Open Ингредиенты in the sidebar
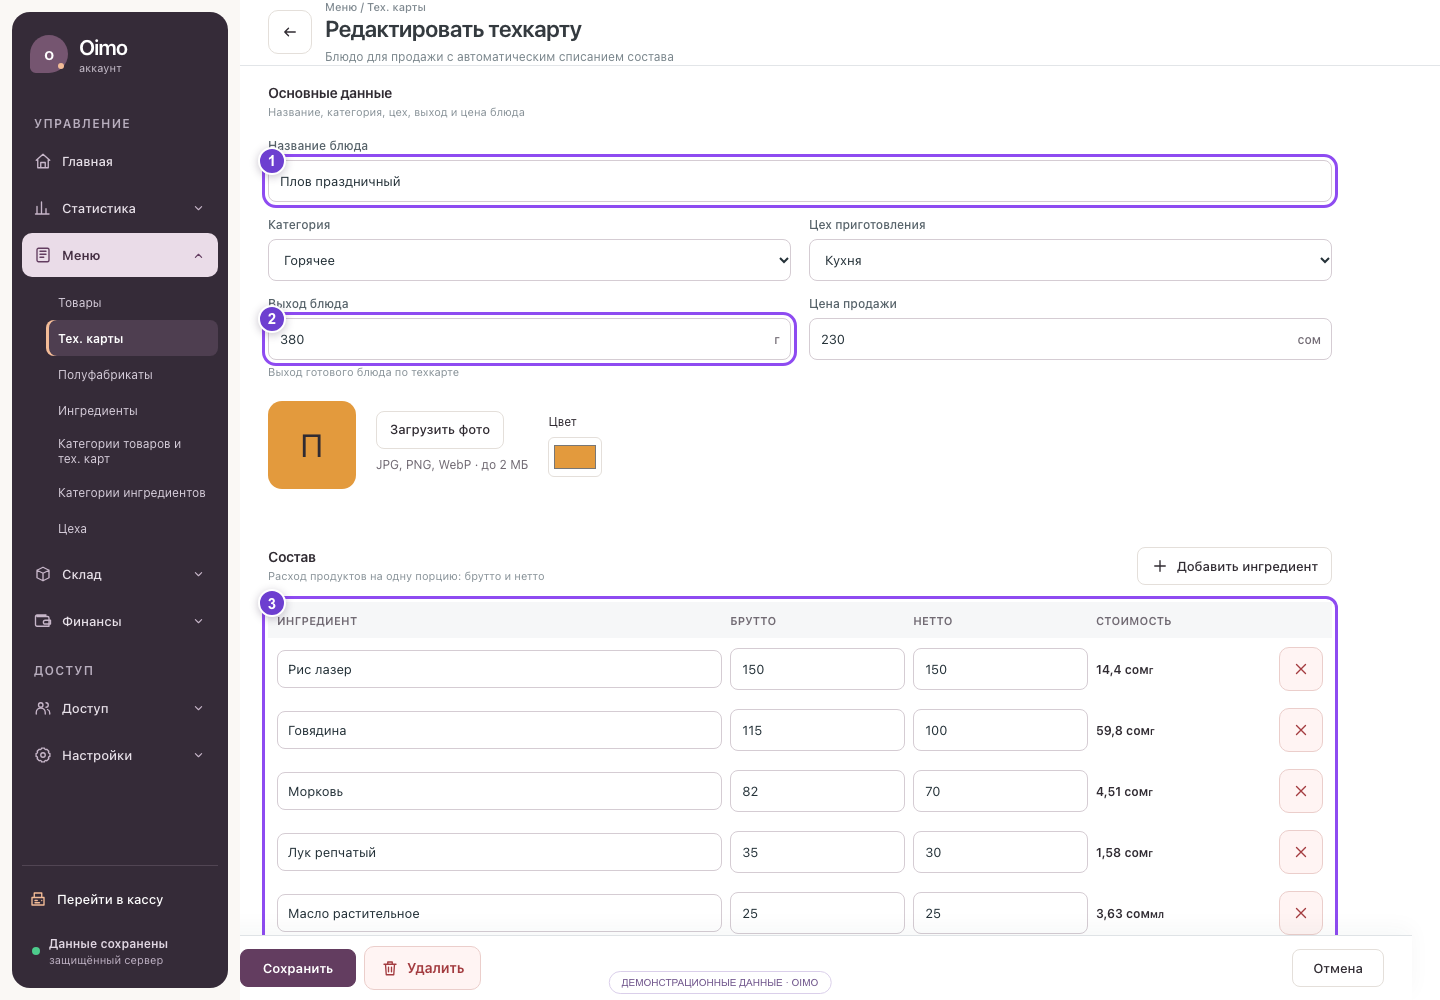Viewport: 1440px width, 1000px height. tap(132, 410)
